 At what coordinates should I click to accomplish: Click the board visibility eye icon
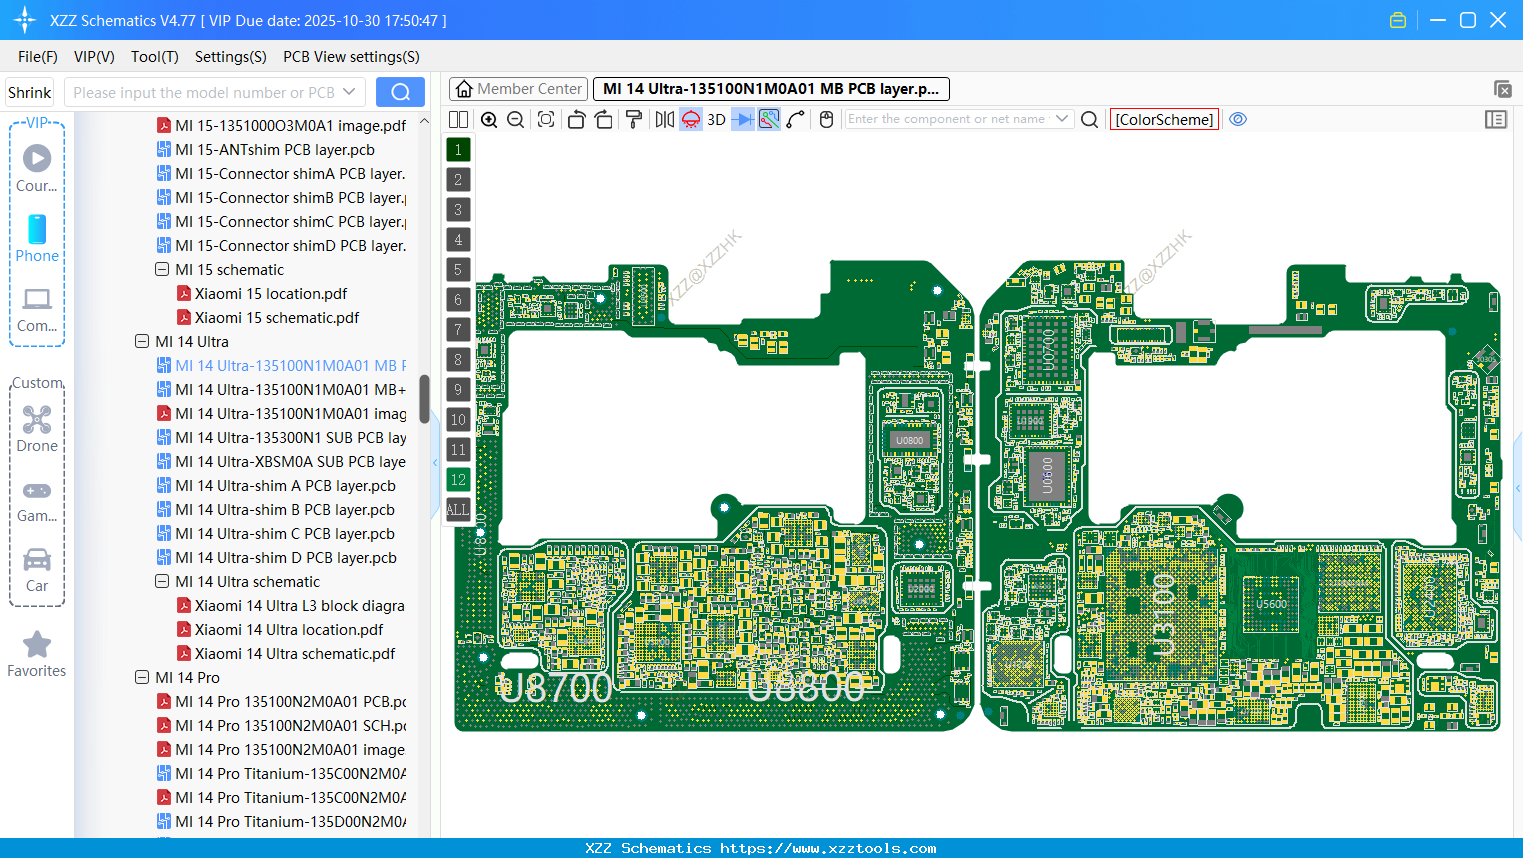pyautogui.click(x=1238, y=118)
